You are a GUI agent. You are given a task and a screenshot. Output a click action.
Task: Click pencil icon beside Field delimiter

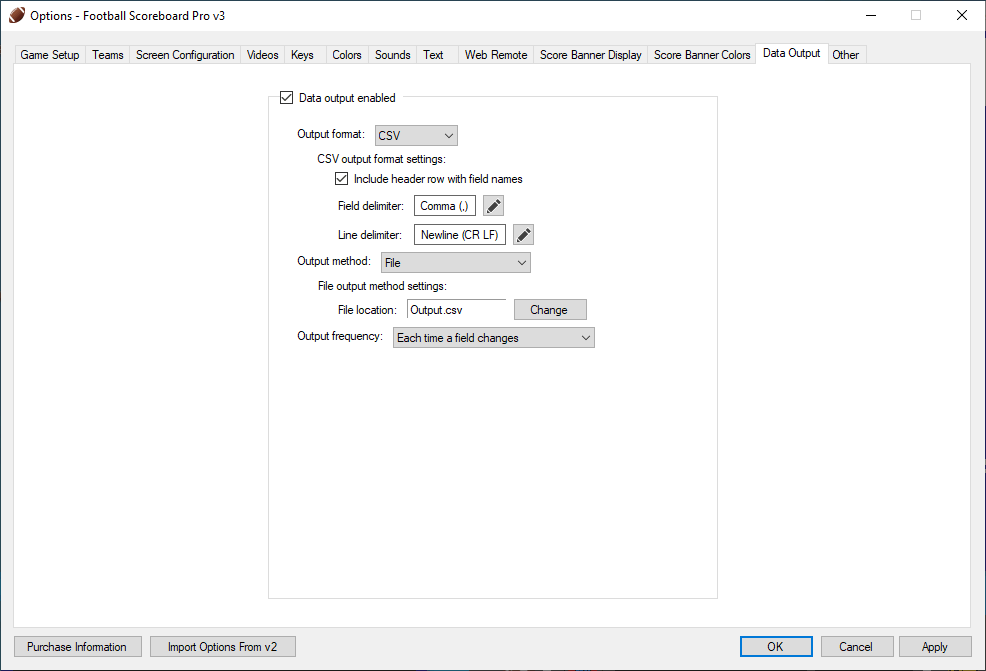(493, 206)
